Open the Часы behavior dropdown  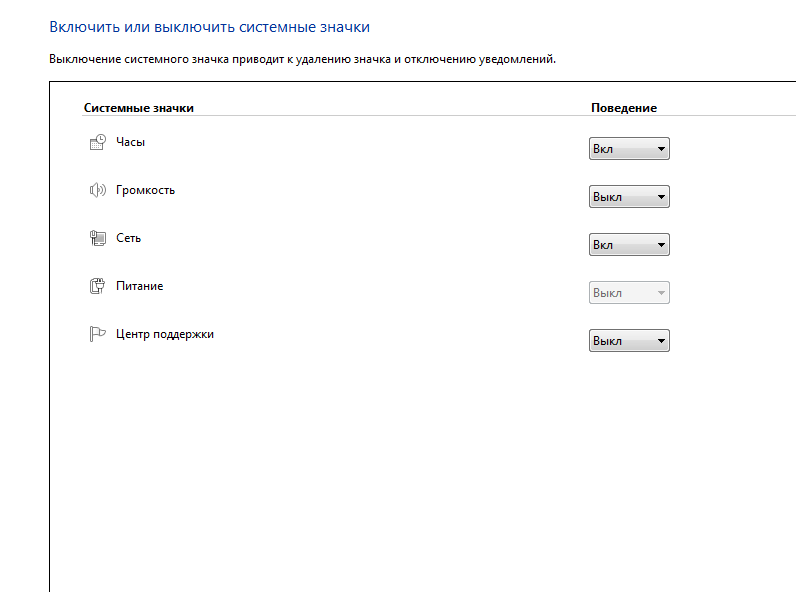(629, 149)
